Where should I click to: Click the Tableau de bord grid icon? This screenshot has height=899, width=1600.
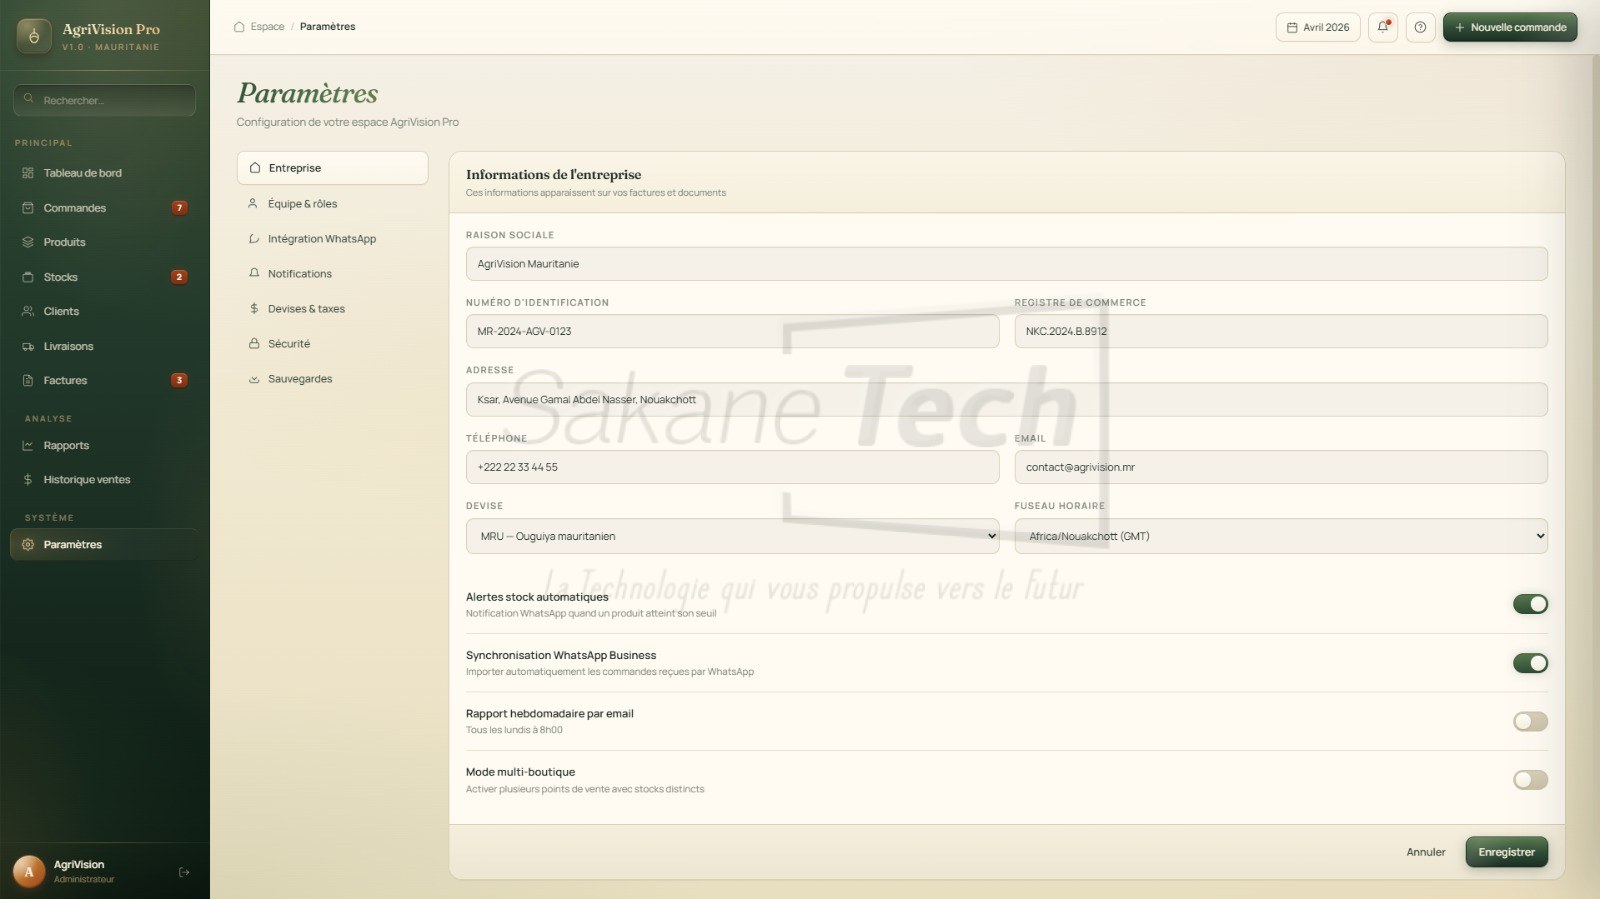(x=28, y=173)
